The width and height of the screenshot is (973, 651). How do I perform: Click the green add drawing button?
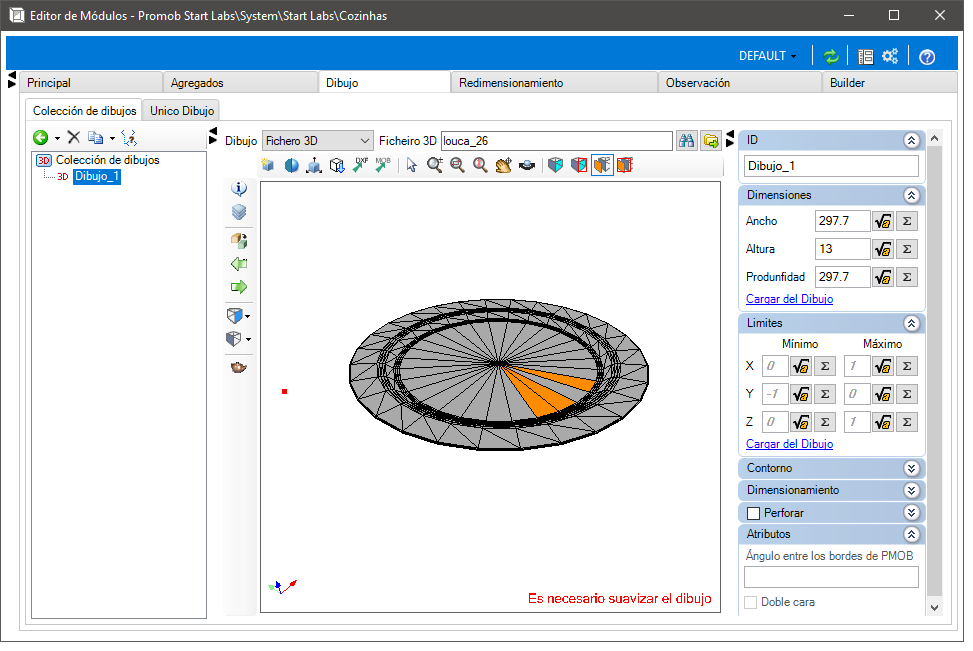pyautogui.click(x=41, y=138)
